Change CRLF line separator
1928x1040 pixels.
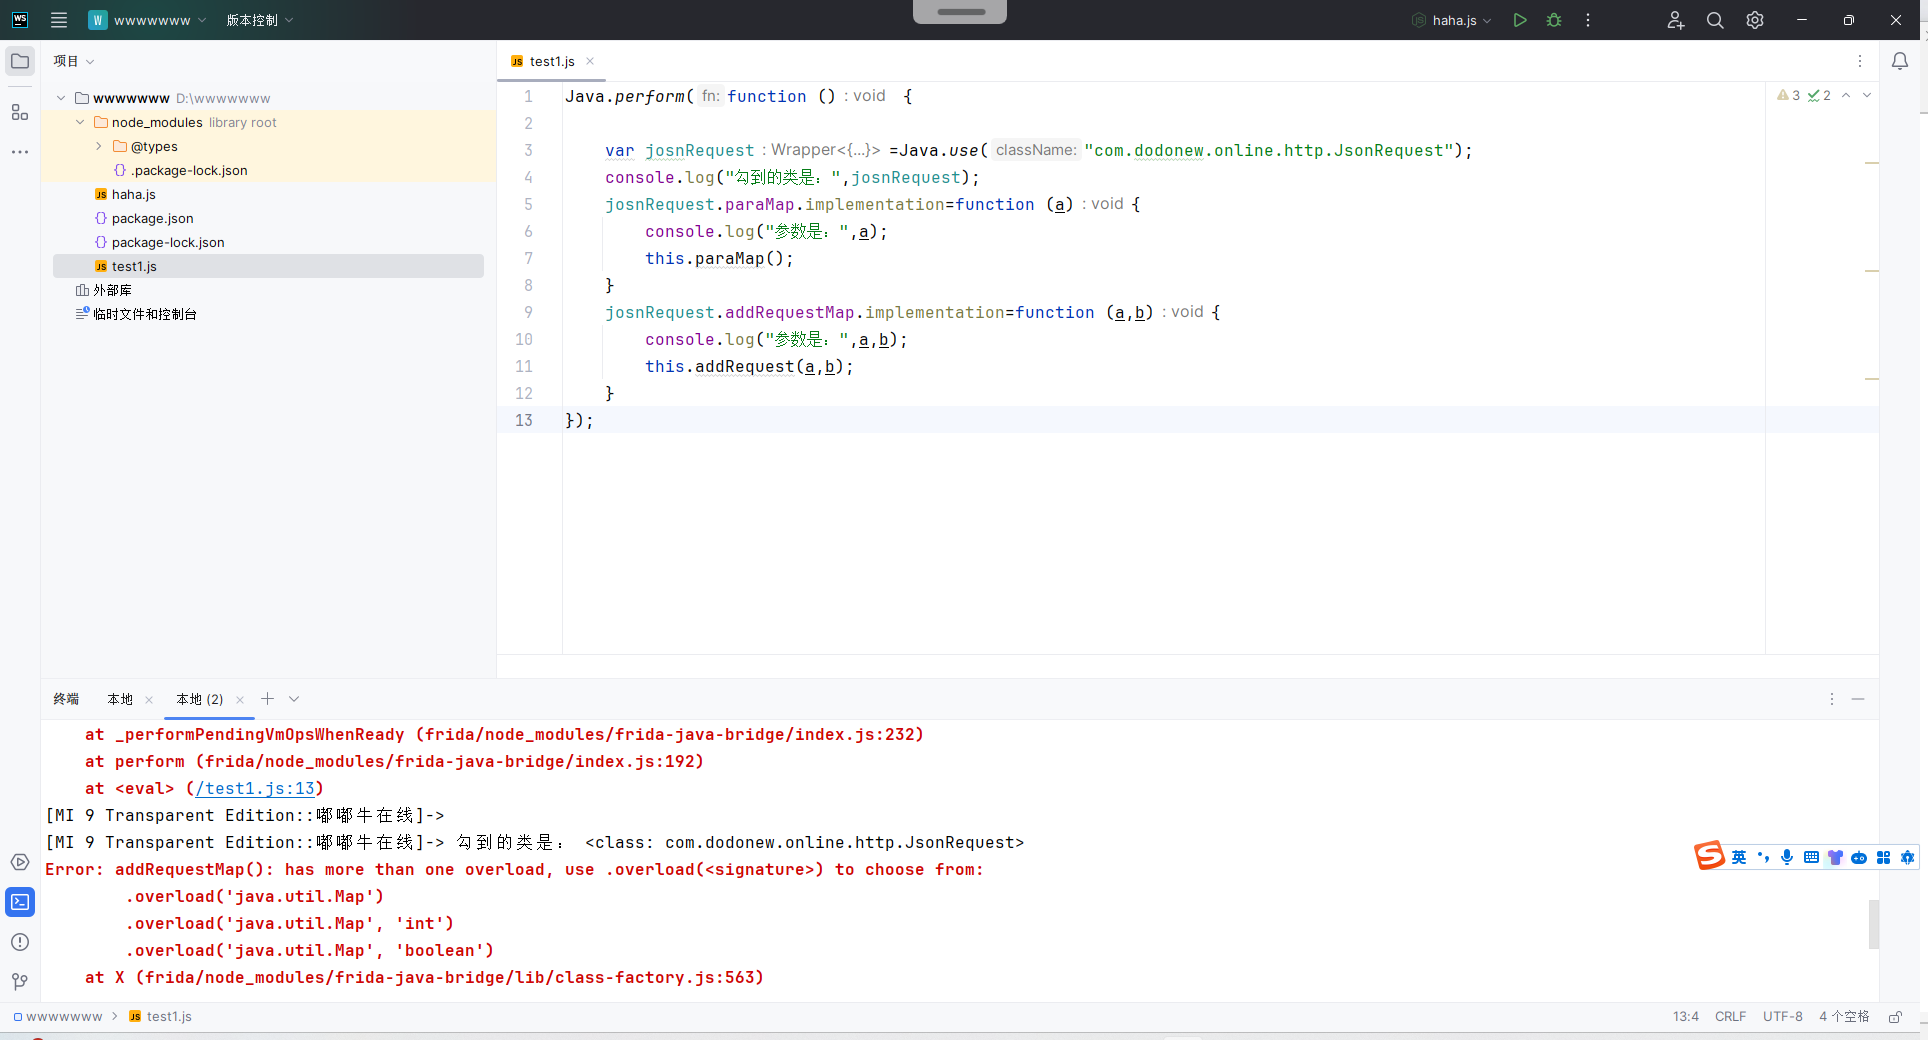pyautogui.click(x=1730, y=1016)
